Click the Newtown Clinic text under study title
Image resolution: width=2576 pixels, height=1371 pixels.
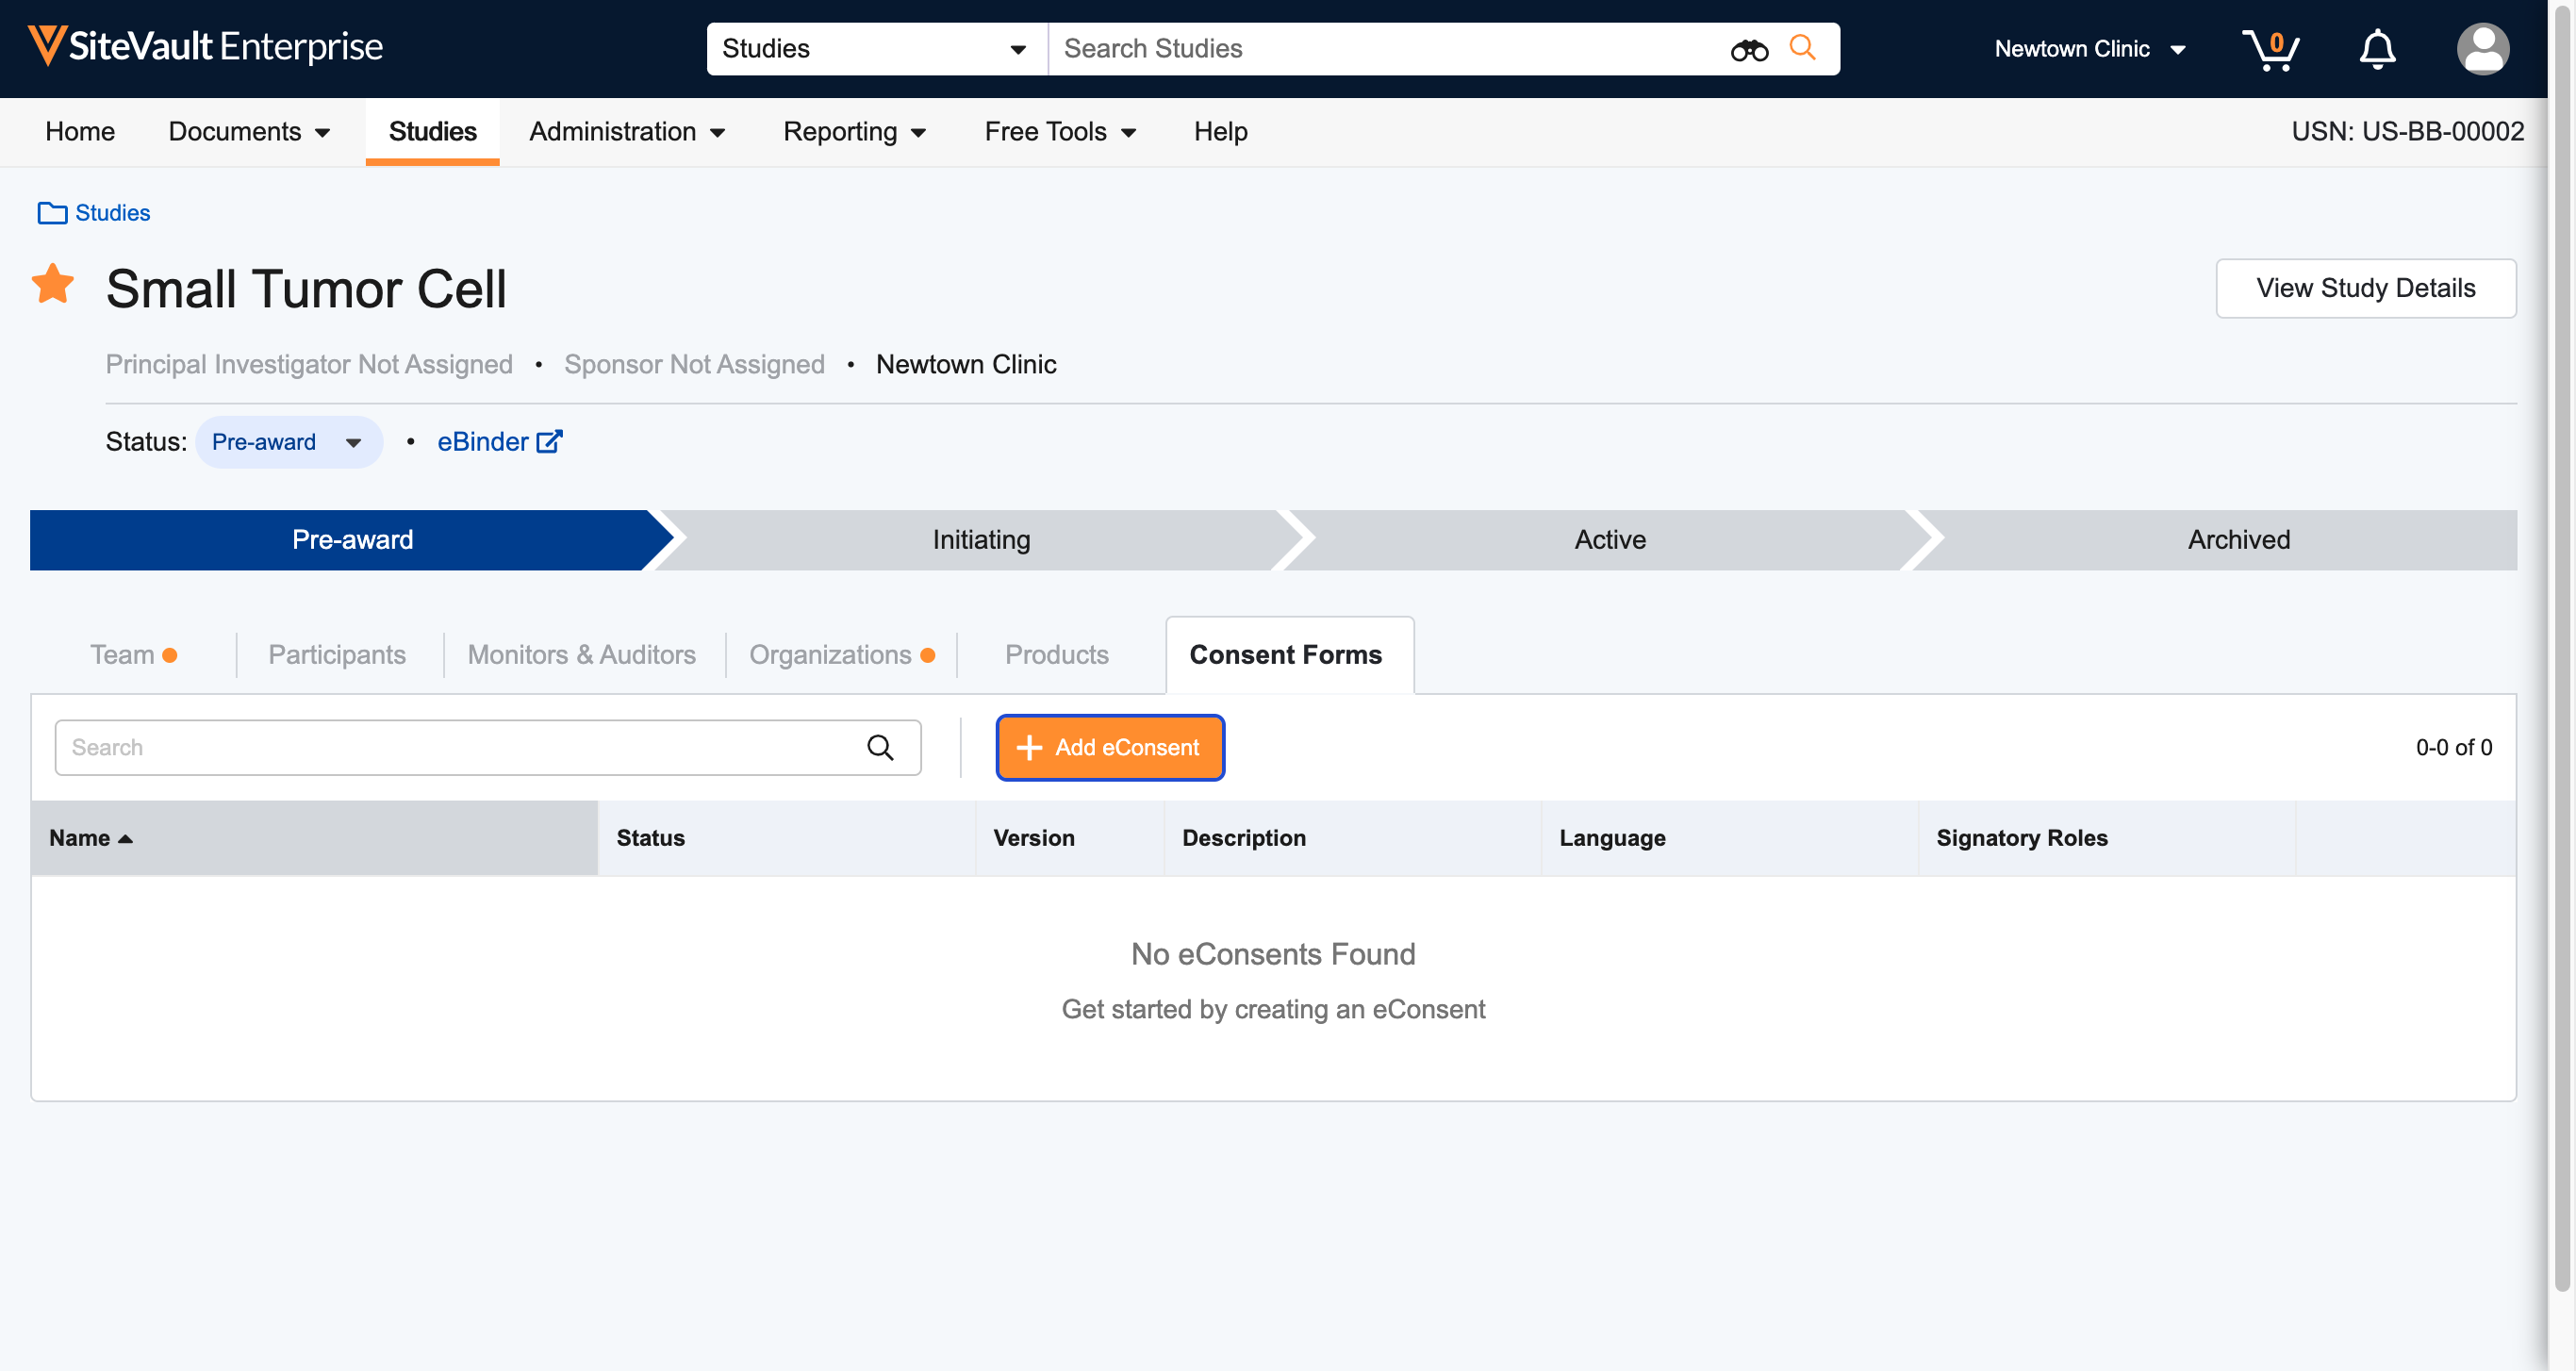click(965, 364)
